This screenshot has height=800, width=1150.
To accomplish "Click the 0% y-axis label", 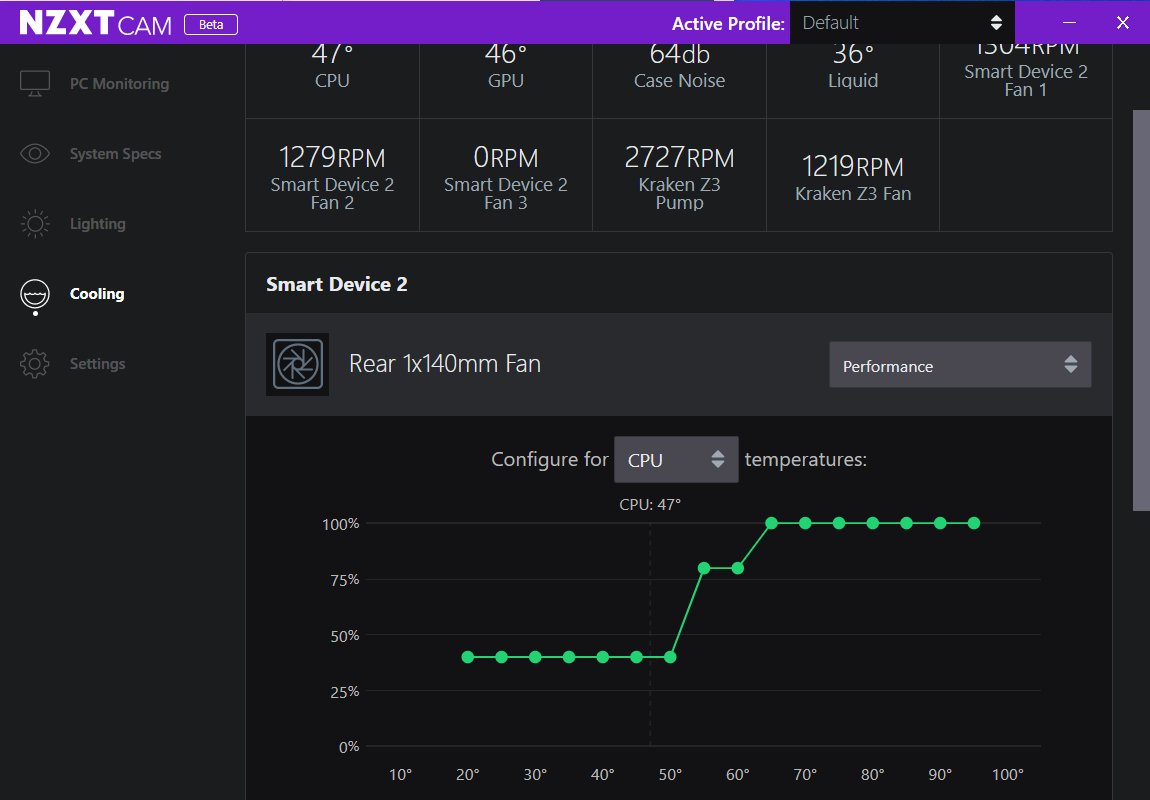I will pos(349,746).
